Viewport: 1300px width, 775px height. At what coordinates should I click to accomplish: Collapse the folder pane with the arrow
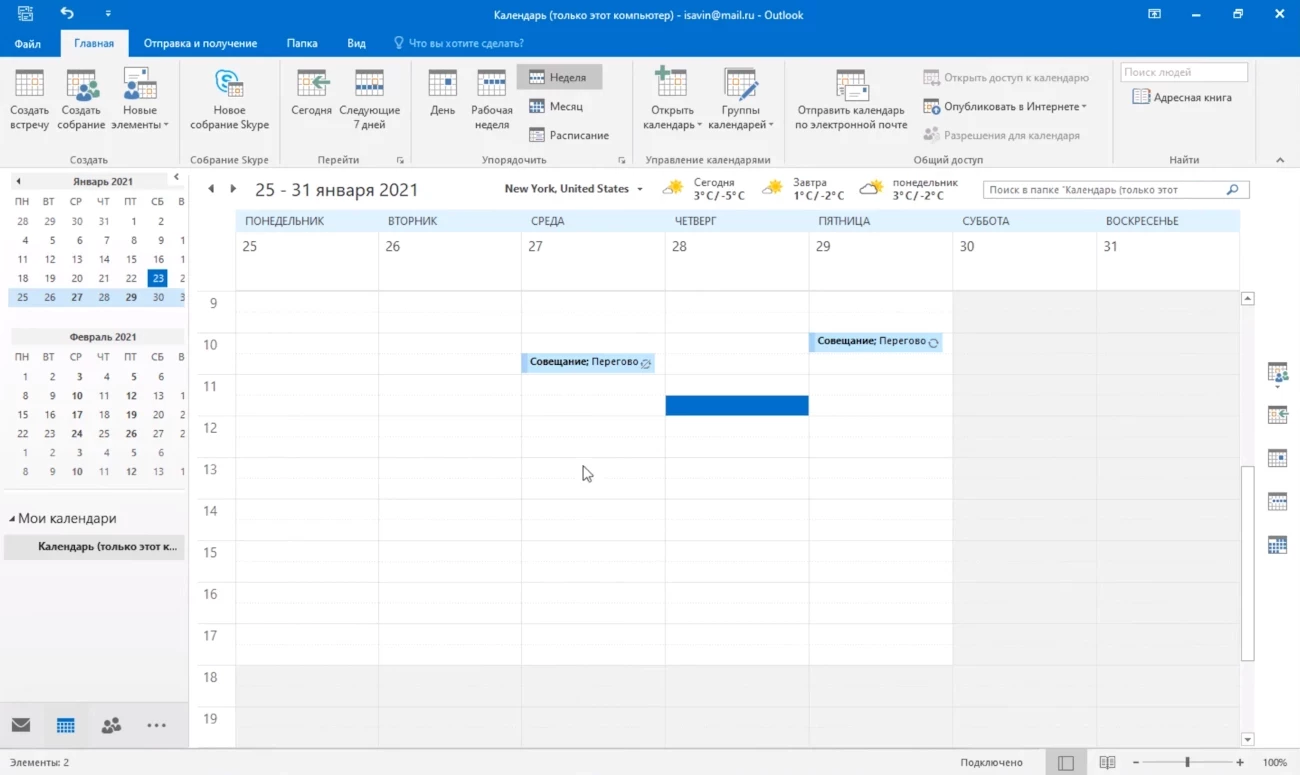176,177
